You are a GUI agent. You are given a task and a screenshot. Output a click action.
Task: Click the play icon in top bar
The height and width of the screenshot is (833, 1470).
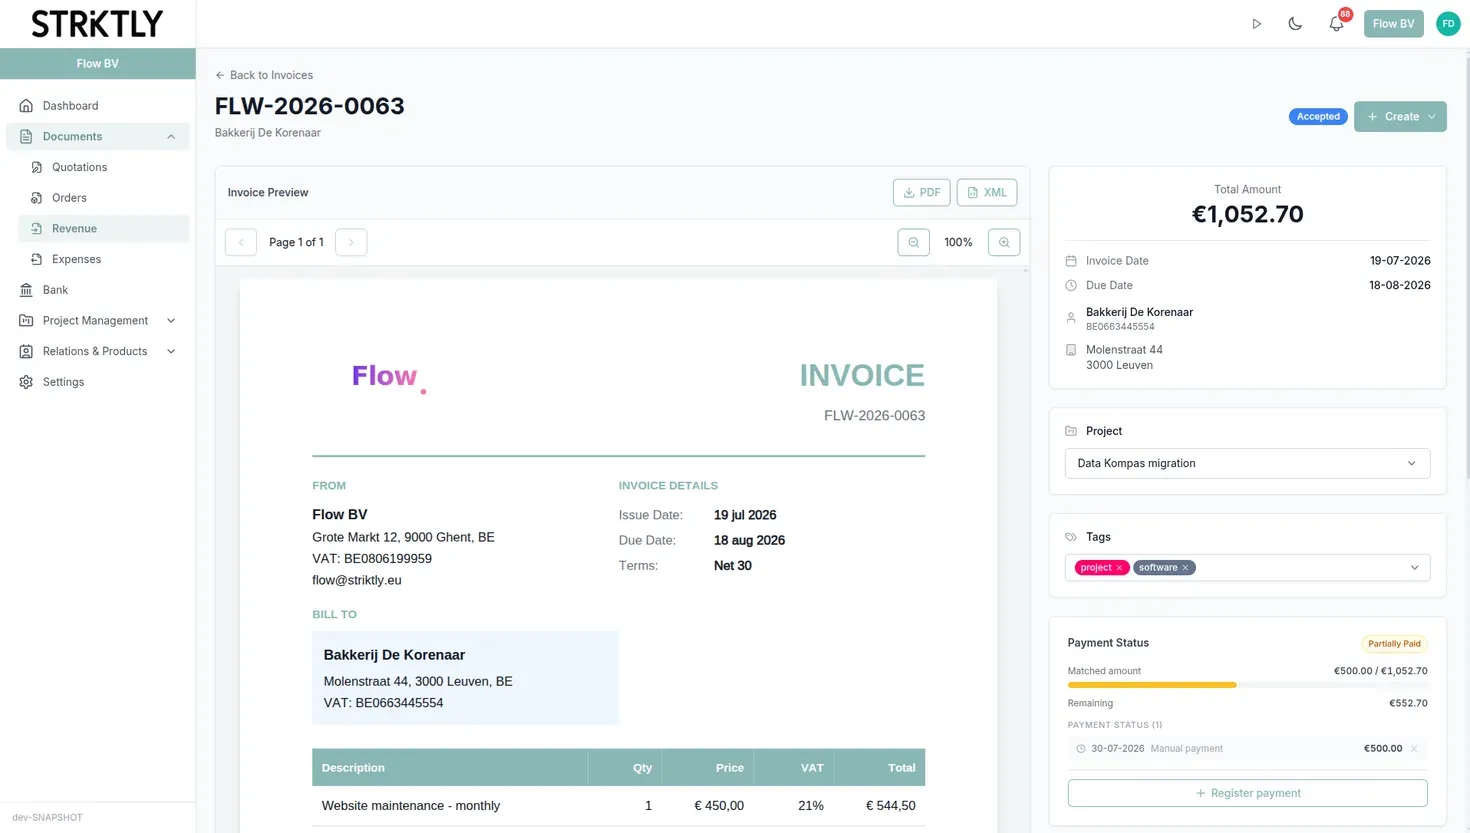1257,24
